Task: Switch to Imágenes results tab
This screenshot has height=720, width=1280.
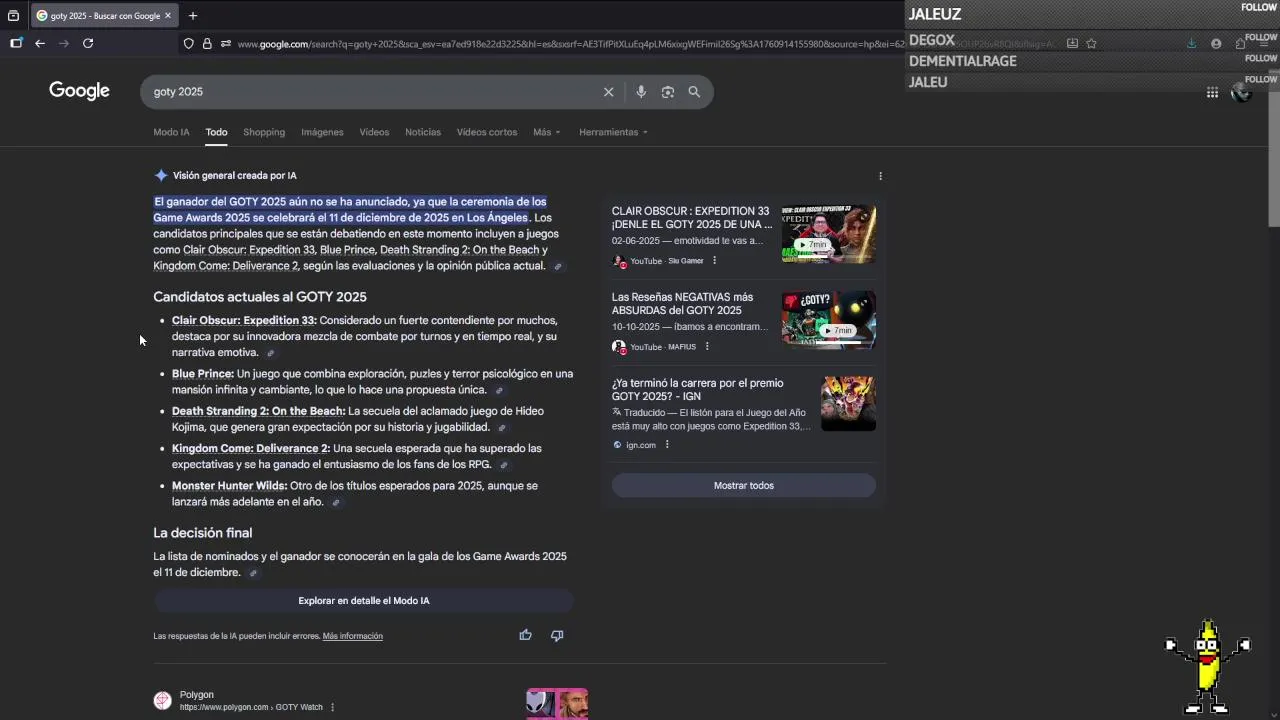Action: [322, 132]
